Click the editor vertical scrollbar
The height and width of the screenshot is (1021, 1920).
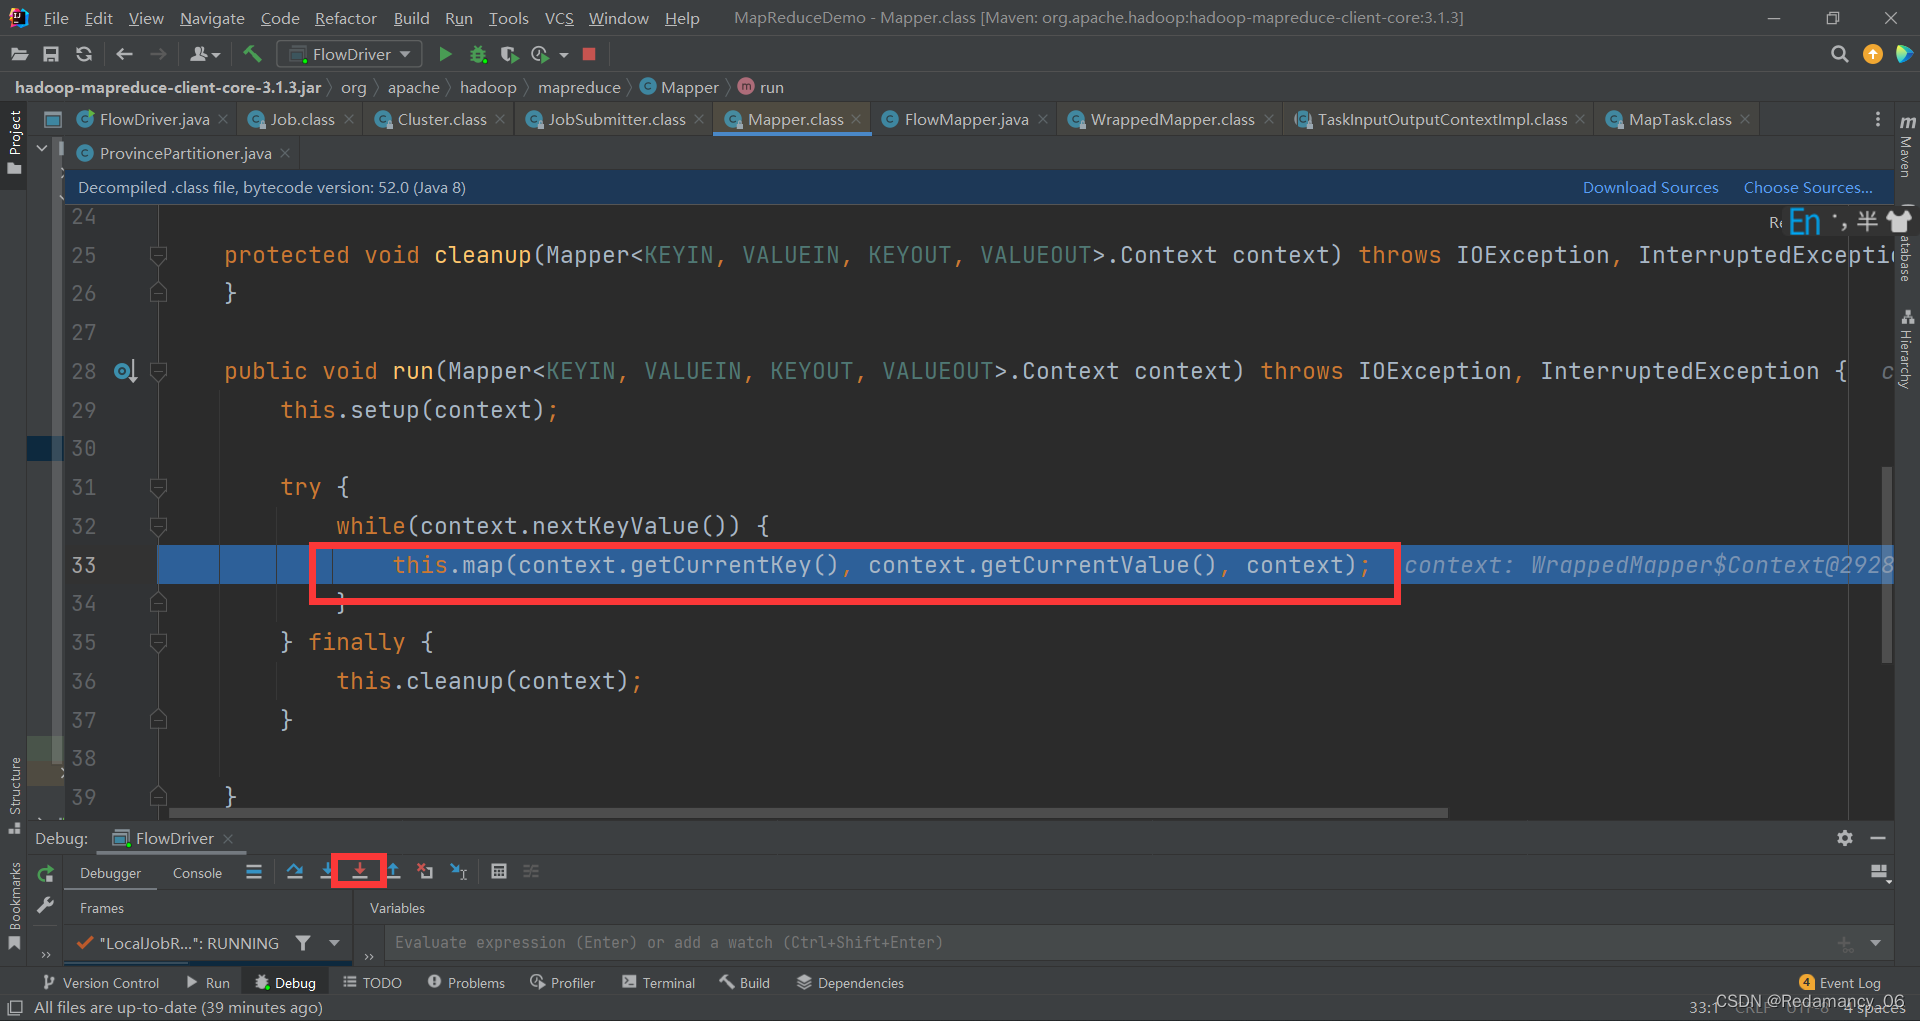click(x=1887, y=564)
